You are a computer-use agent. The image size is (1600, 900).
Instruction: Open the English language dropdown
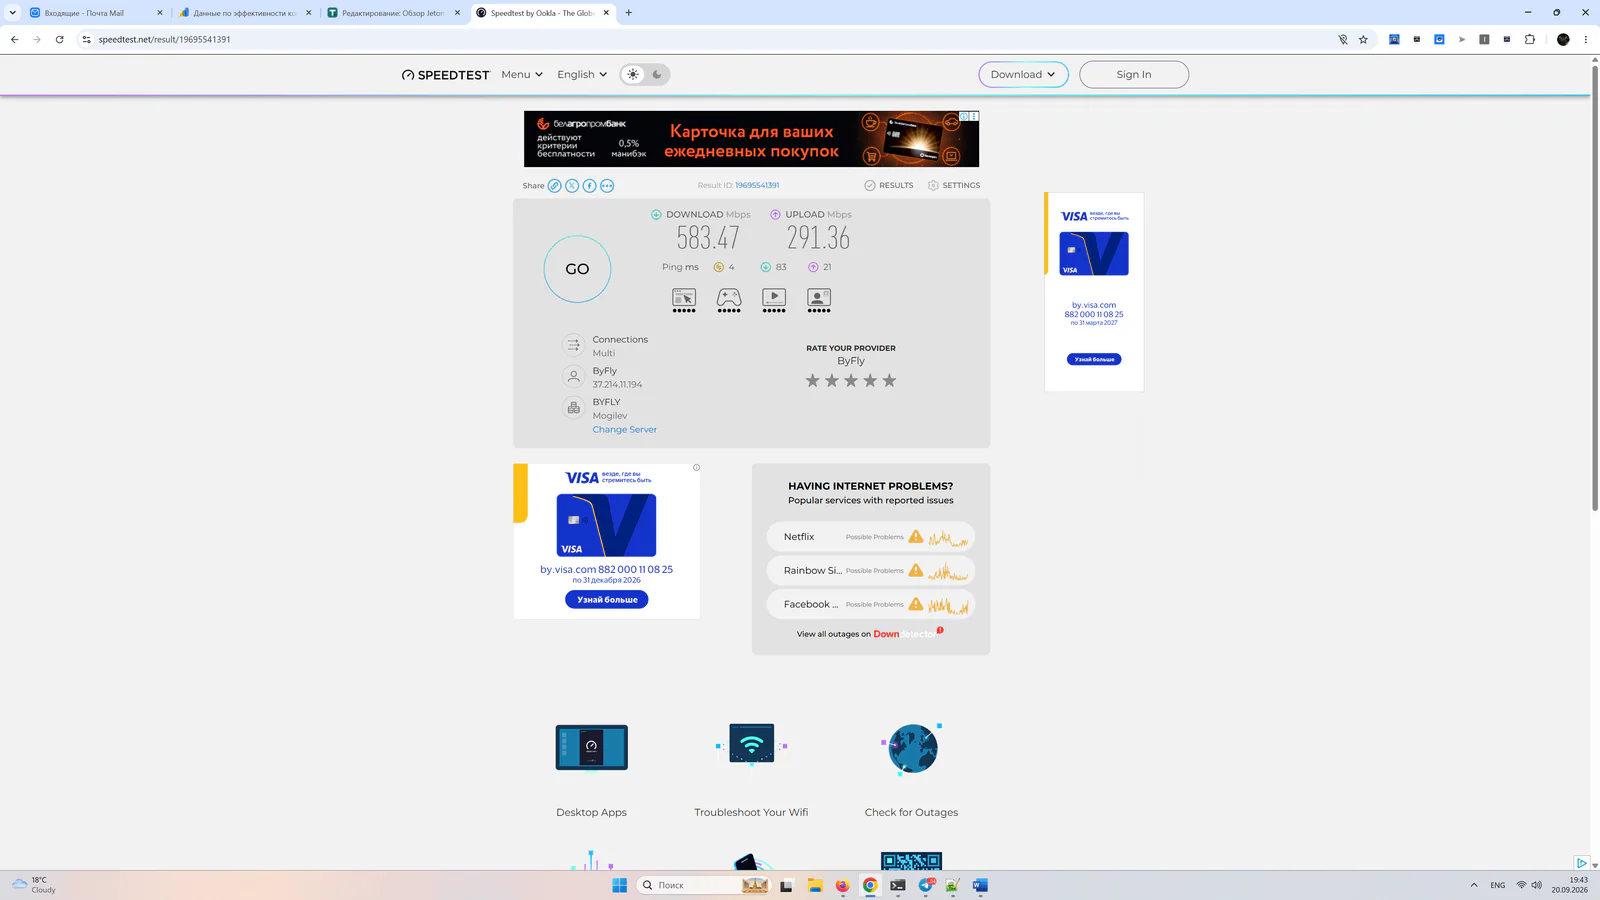pos(582,75)
